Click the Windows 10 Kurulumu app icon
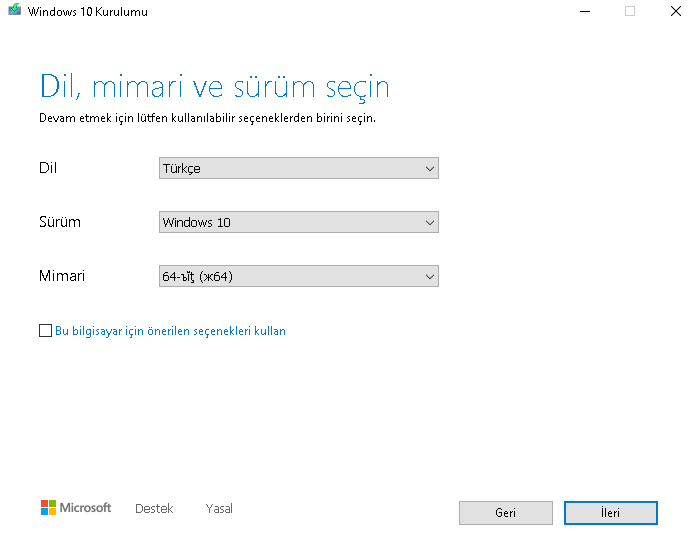Image resolution: width=696 pixels, height=540 pixels. click(14, 10)
